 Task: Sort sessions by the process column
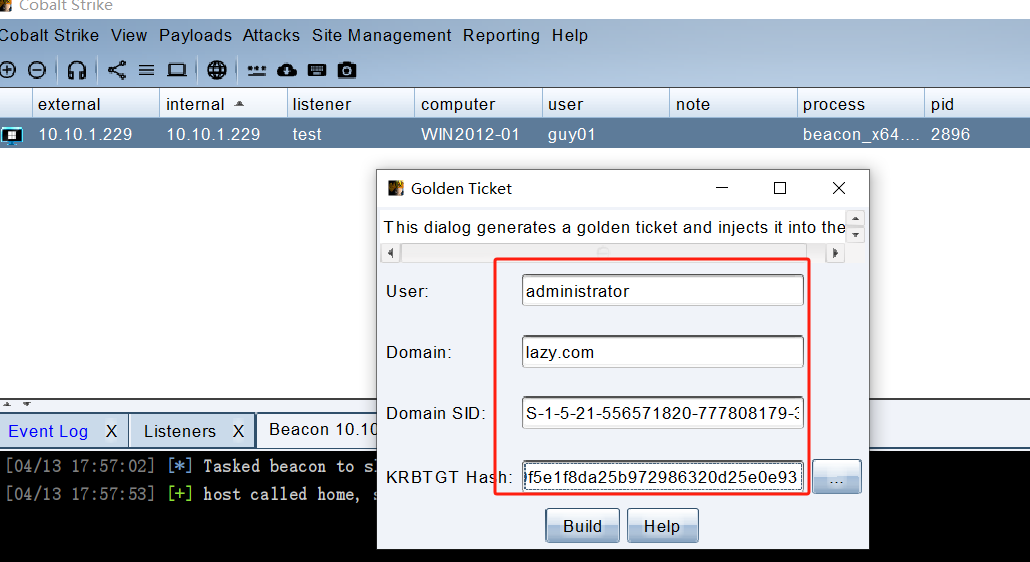coord(861,104)
